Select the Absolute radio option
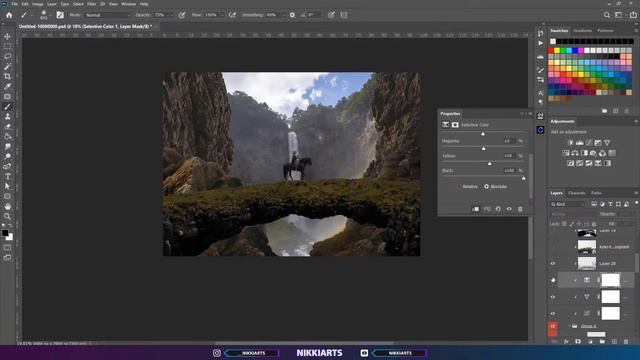 point(487,187)
